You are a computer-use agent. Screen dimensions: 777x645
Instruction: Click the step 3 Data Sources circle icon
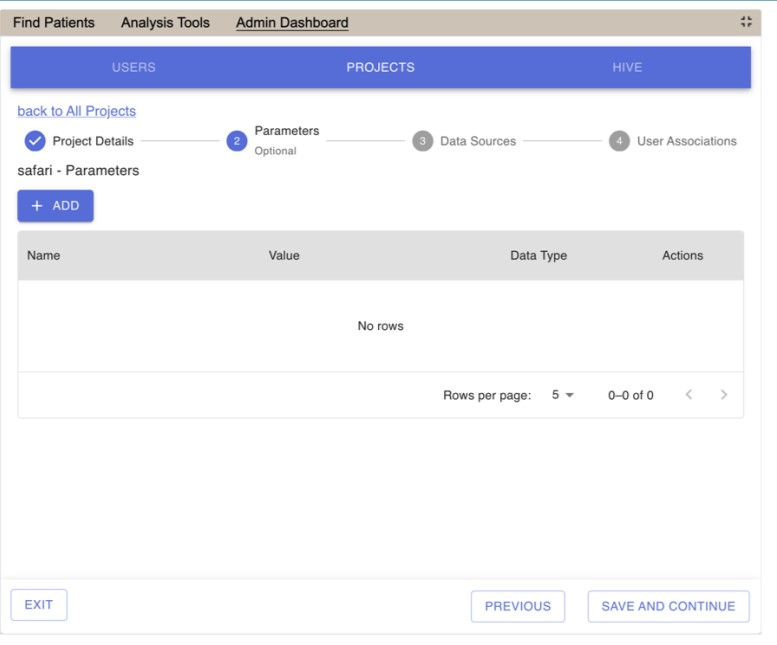pyautogui.click(x=422, y=141)
